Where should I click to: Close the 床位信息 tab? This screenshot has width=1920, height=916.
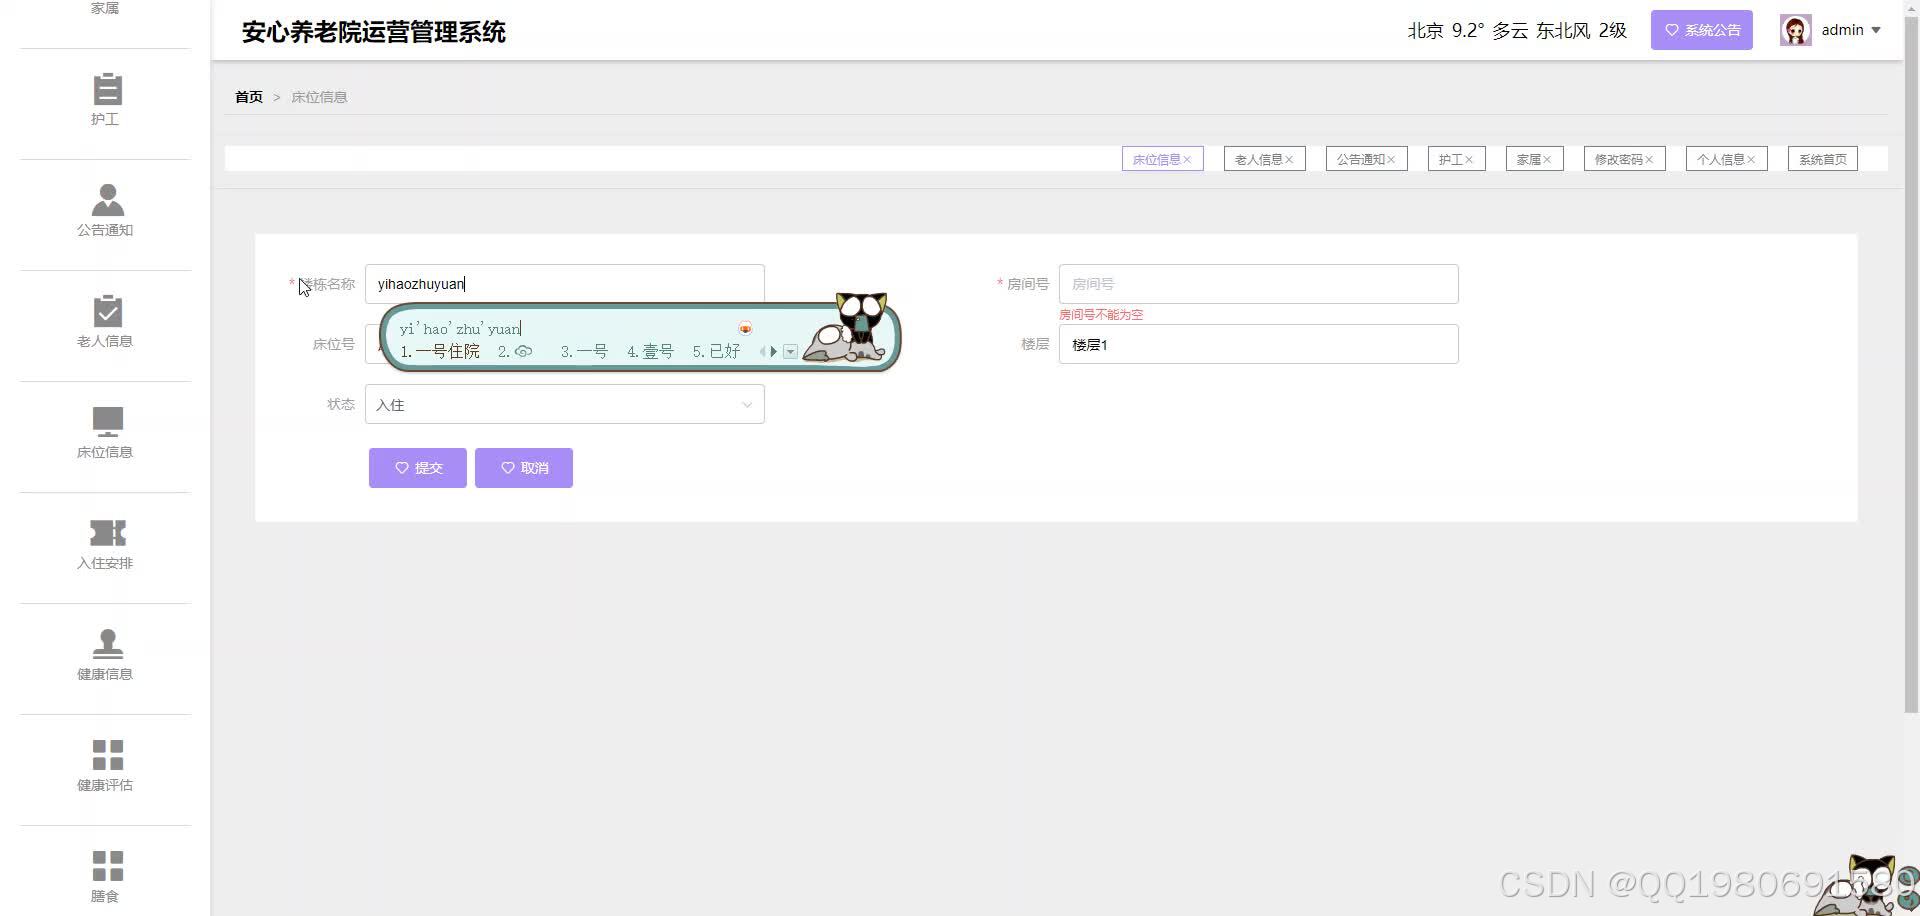[1187, 160]
